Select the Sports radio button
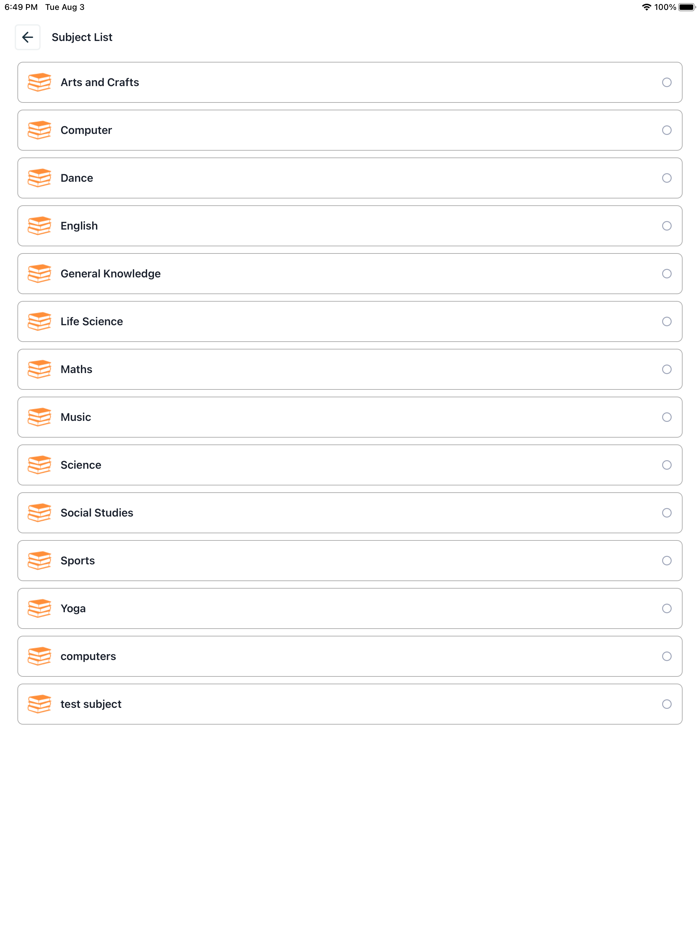This screenshot has height=934, width=700. (x=667, y=561)
